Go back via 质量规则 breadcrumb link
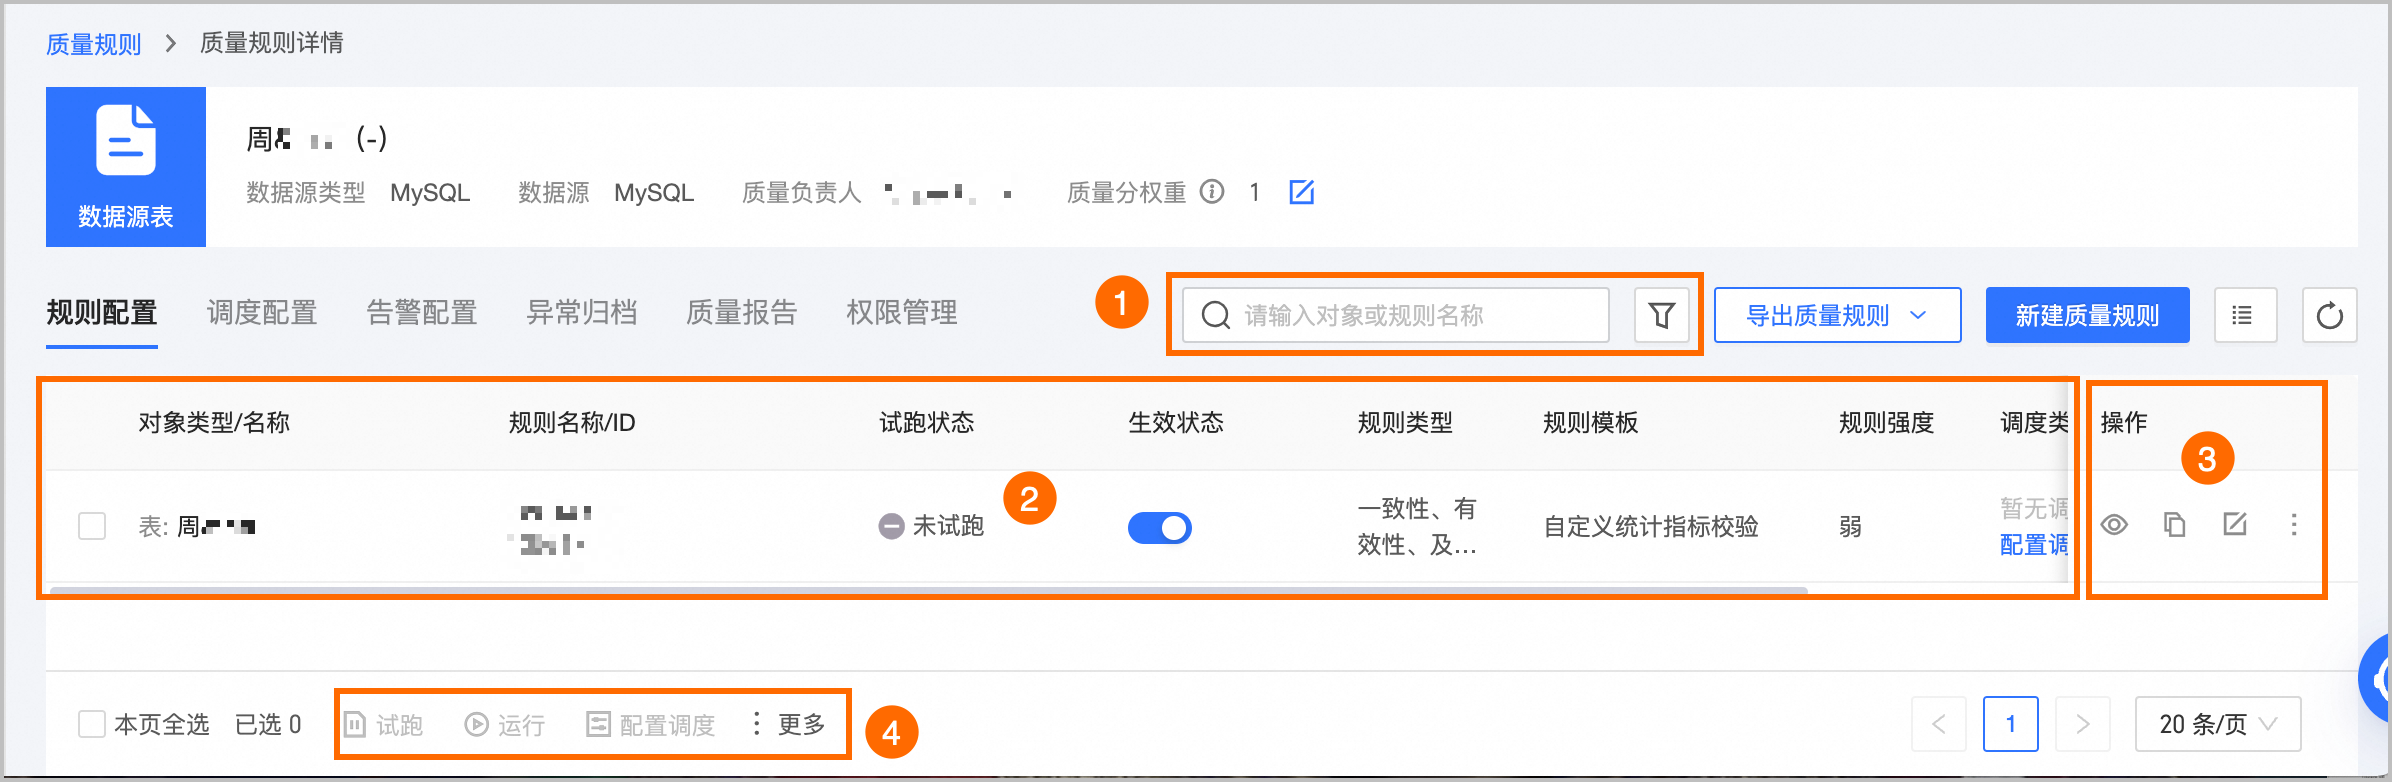This screenshot has width=2392, height=782. (x=93, y=44)
